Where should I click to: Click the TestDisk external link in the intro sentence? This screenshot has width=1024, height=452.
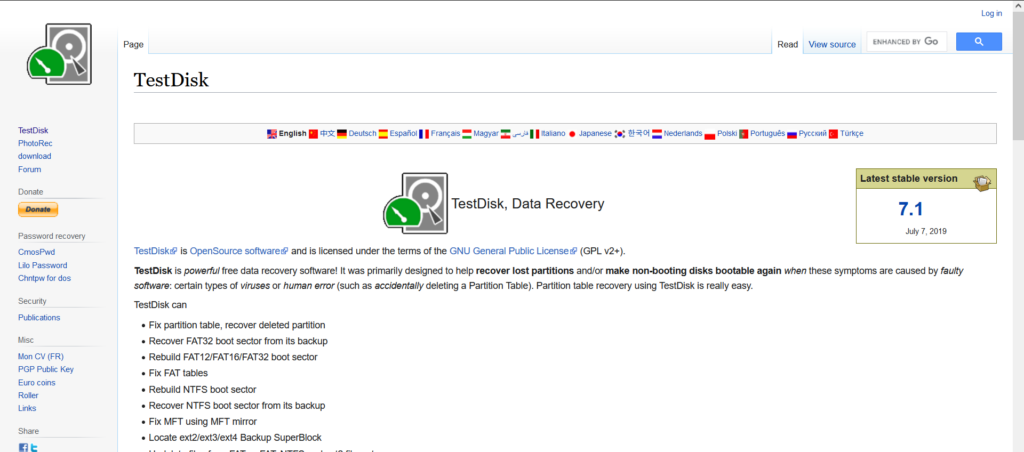(x=155, y=251)
